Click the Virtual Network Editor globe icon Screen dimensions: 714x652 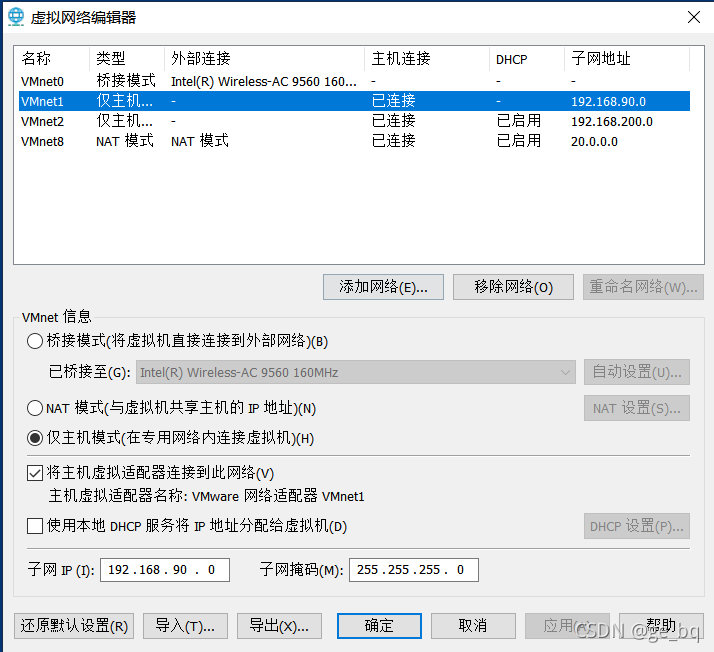pos(16,17)
